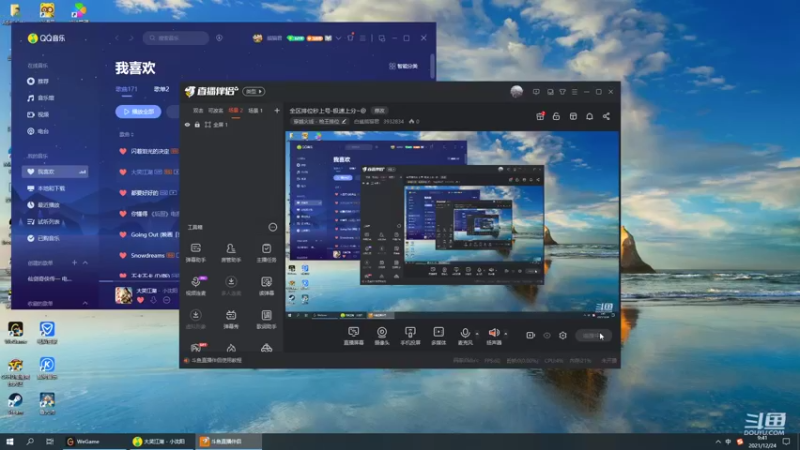Viewport: 800px width, 450px height.
Task: Collapse favorited playlists section in QQ Music
Action: (x=85, y=303)
